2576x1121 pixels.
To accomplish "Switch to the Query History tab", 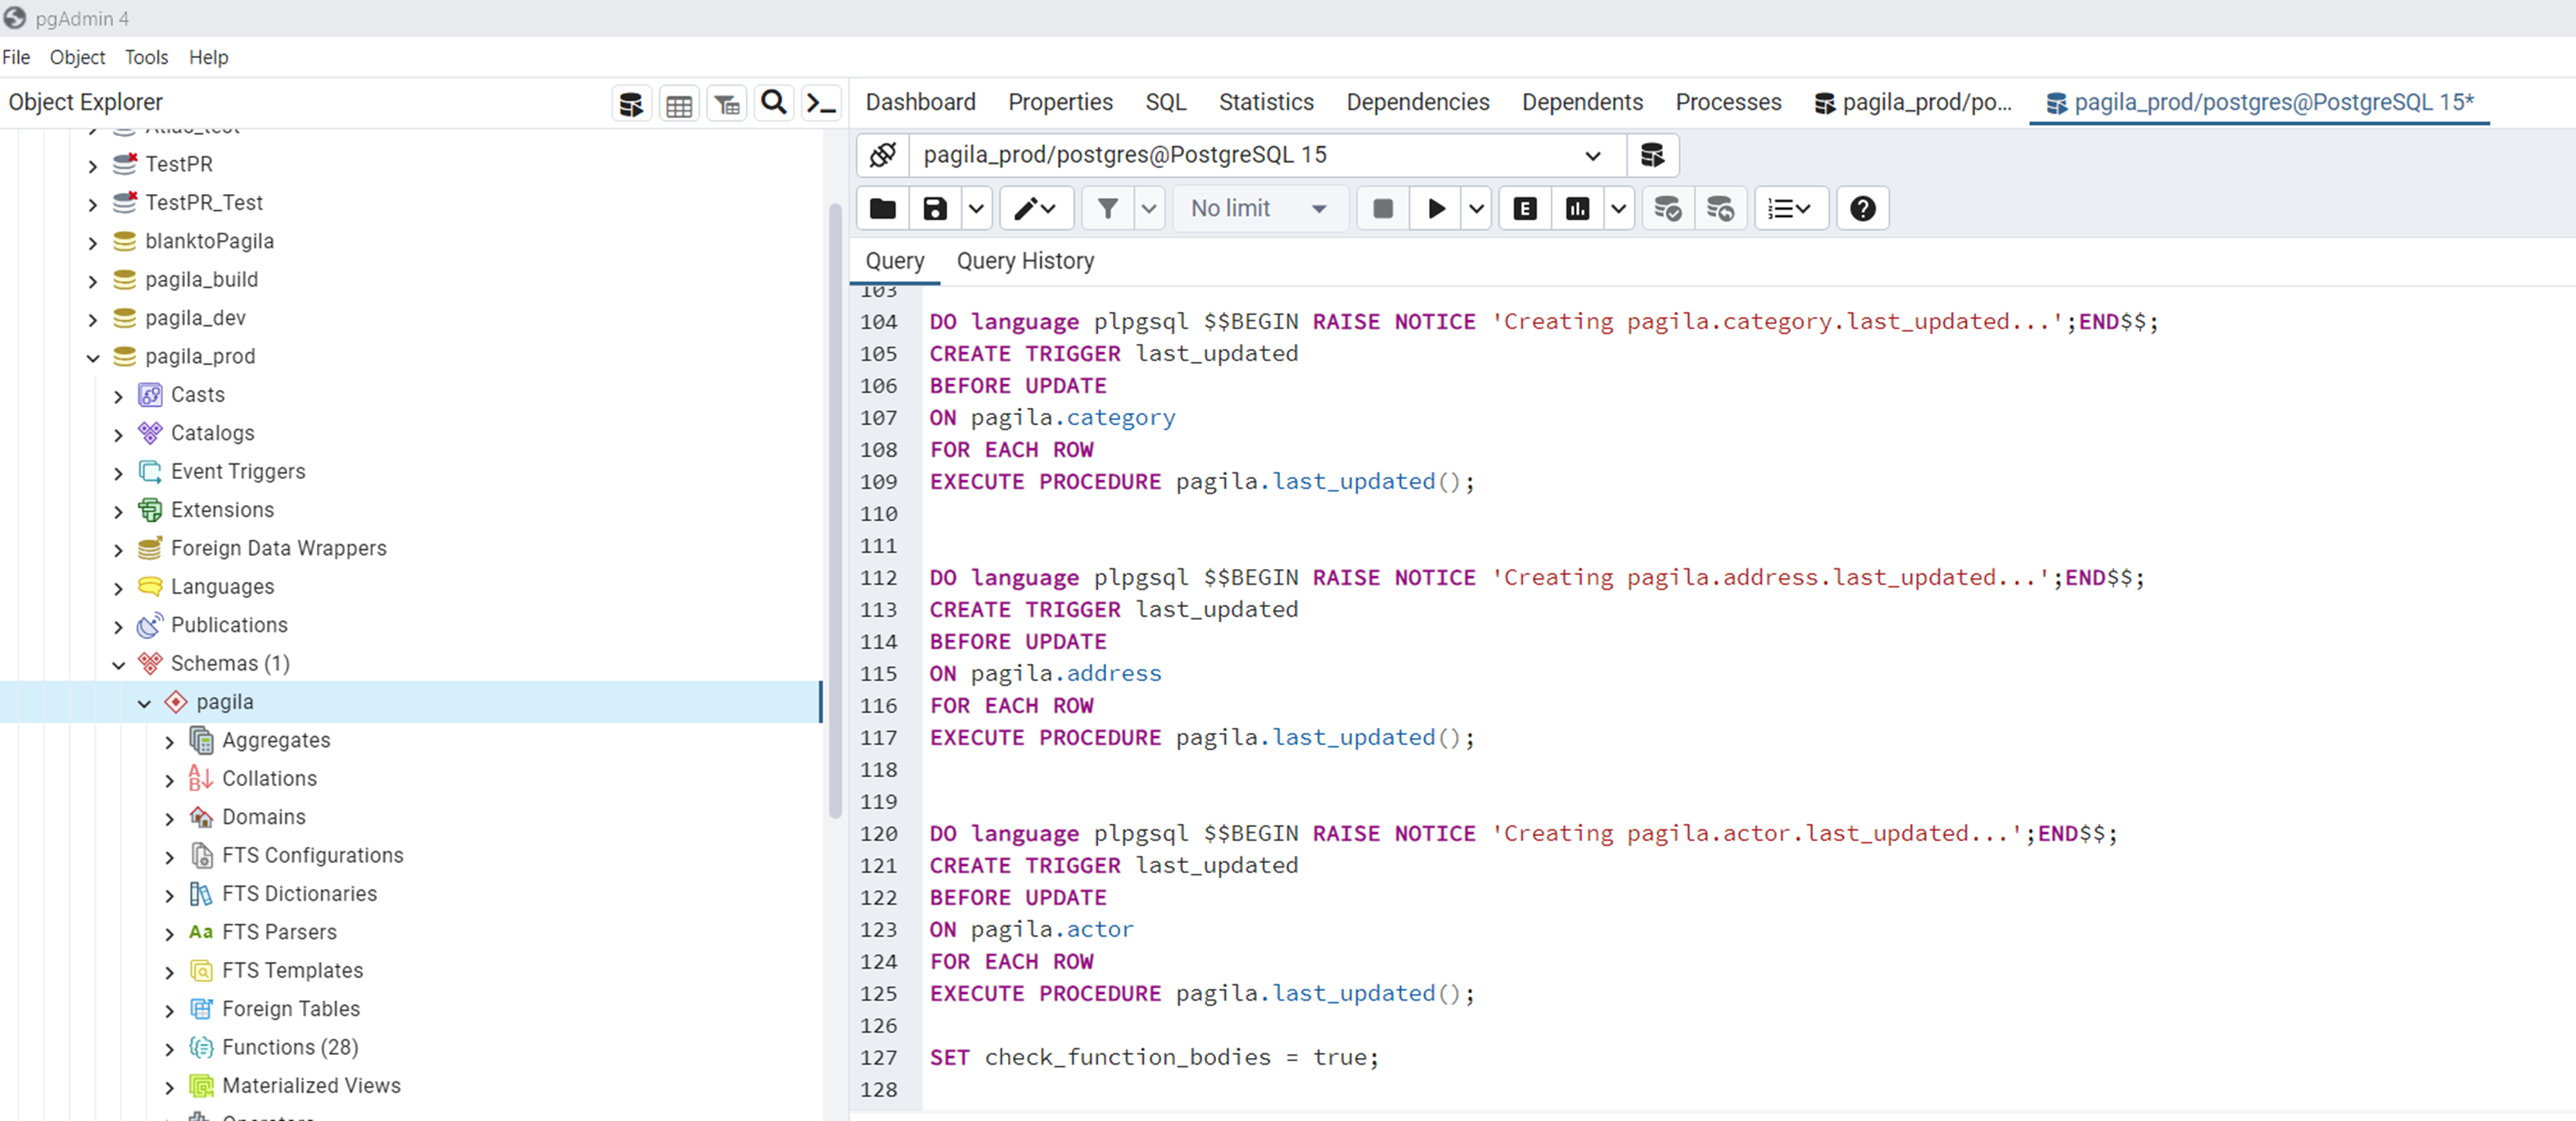I will coord(1024,261).
